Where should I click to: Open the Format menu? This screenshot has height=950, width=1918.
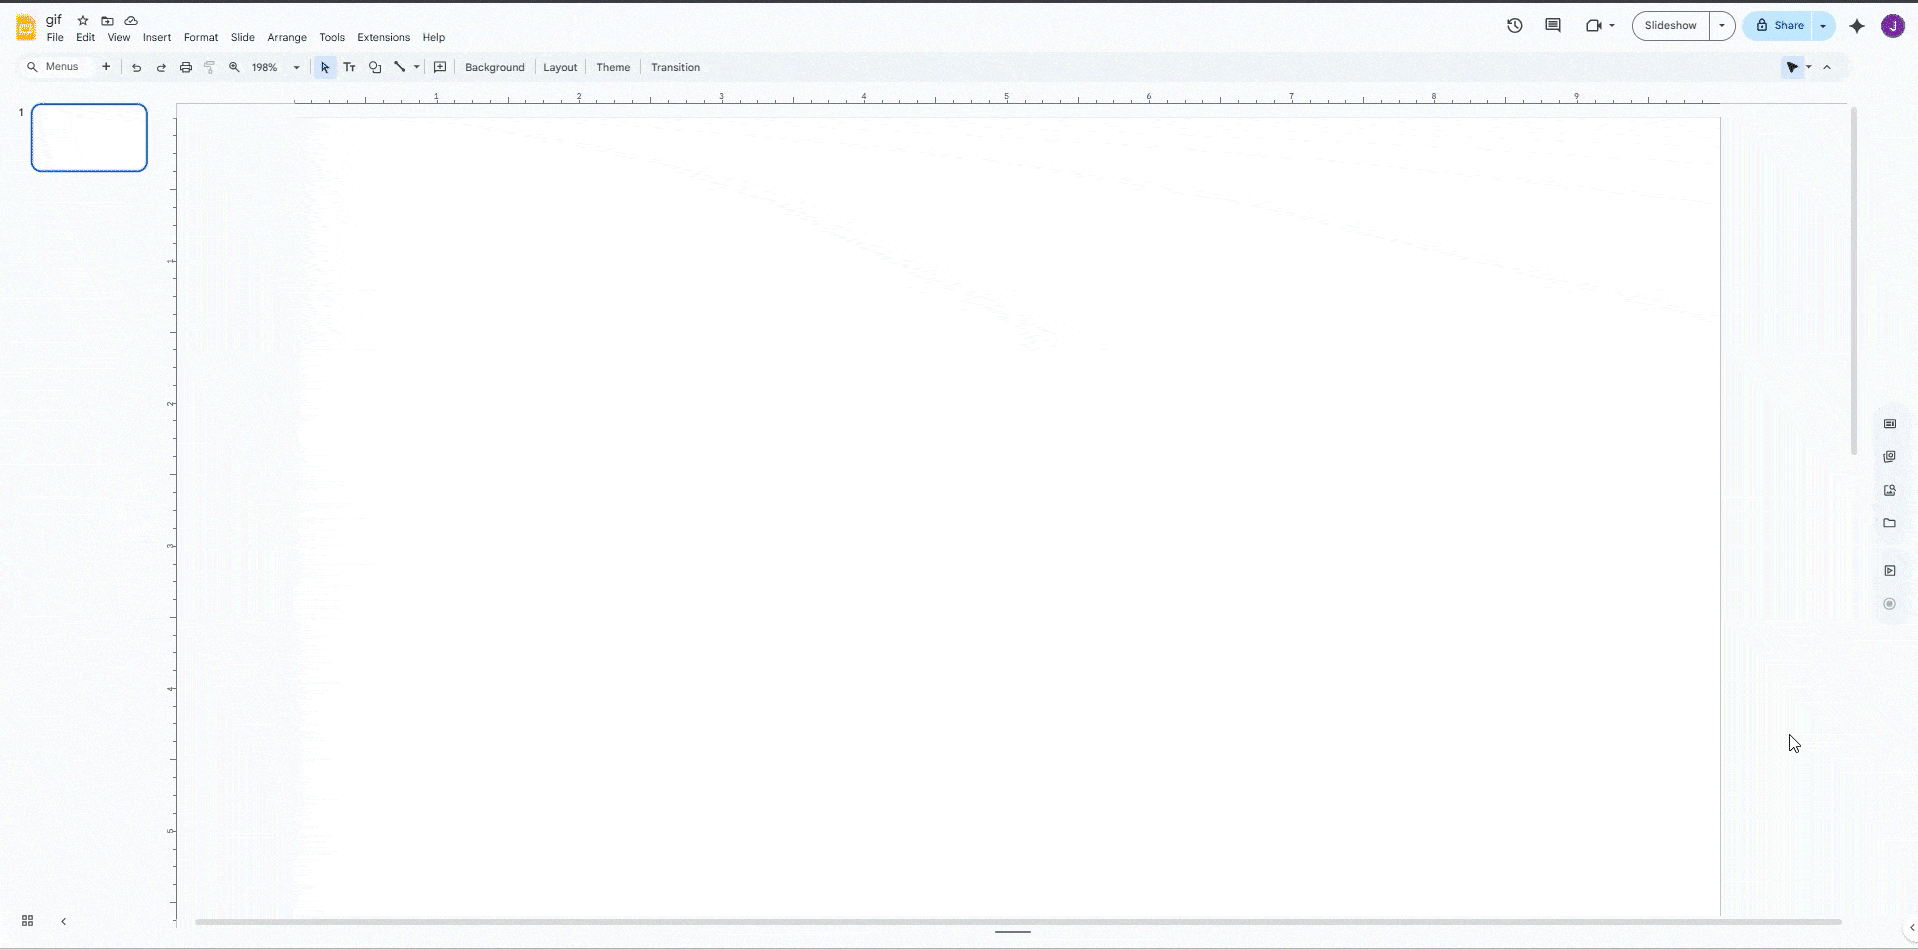click(200, 37)
